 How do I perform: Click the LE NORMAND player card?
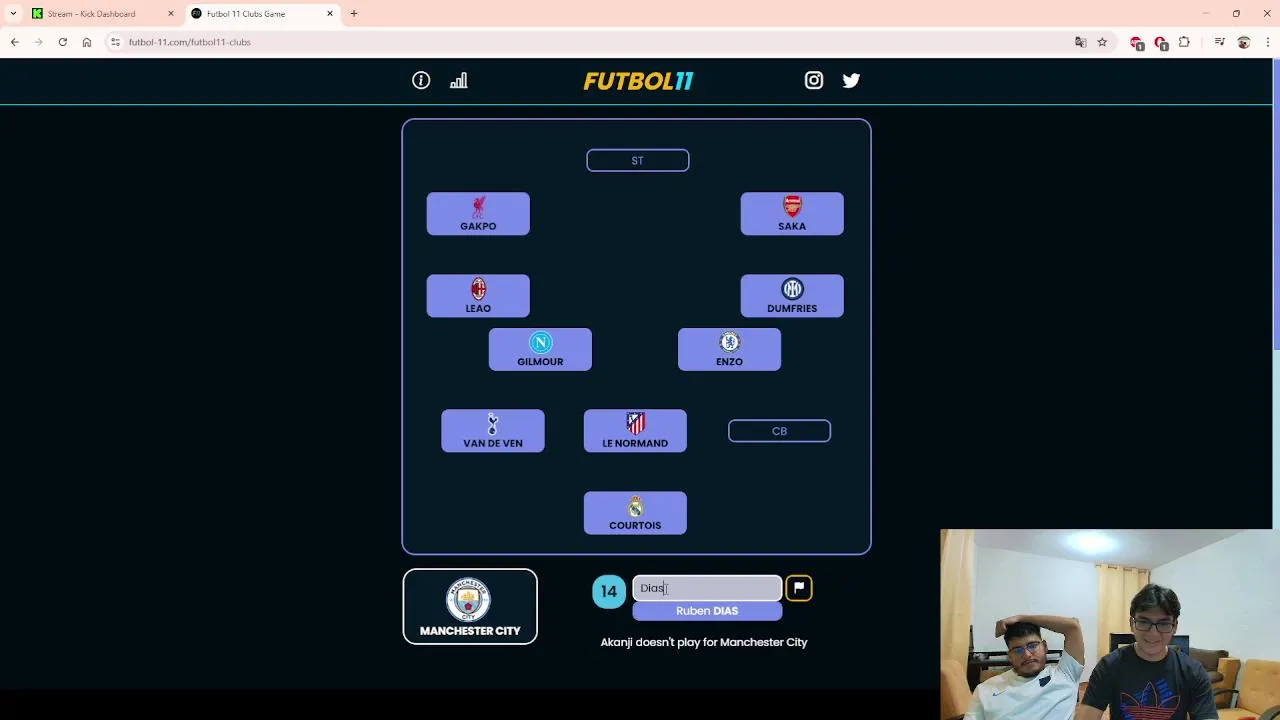coord(635,431)
